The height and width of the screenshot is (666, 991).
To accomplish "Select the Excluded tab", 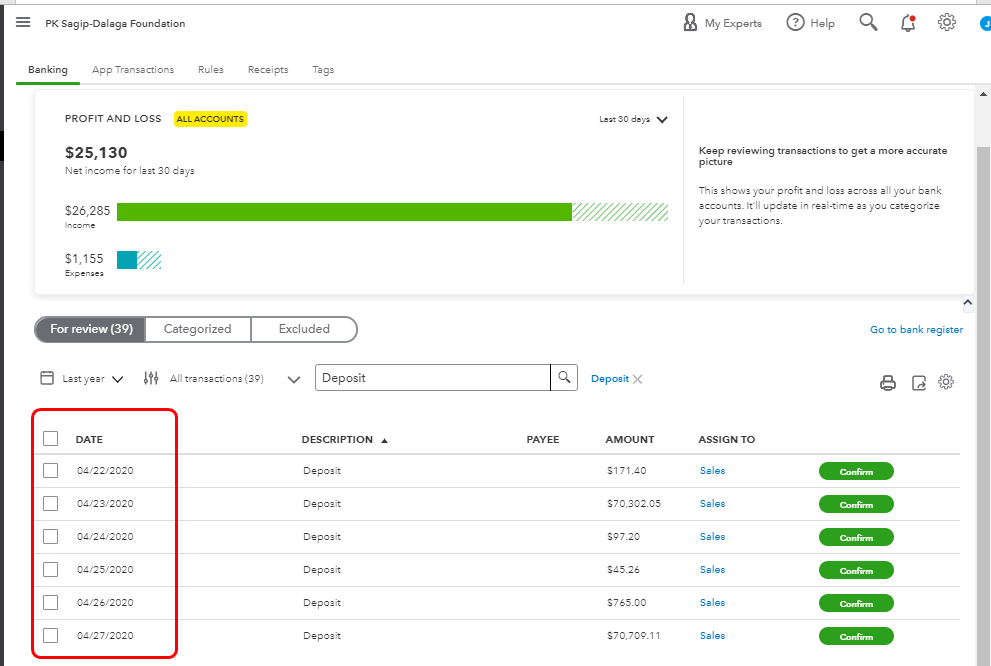I will pos(304,329).
